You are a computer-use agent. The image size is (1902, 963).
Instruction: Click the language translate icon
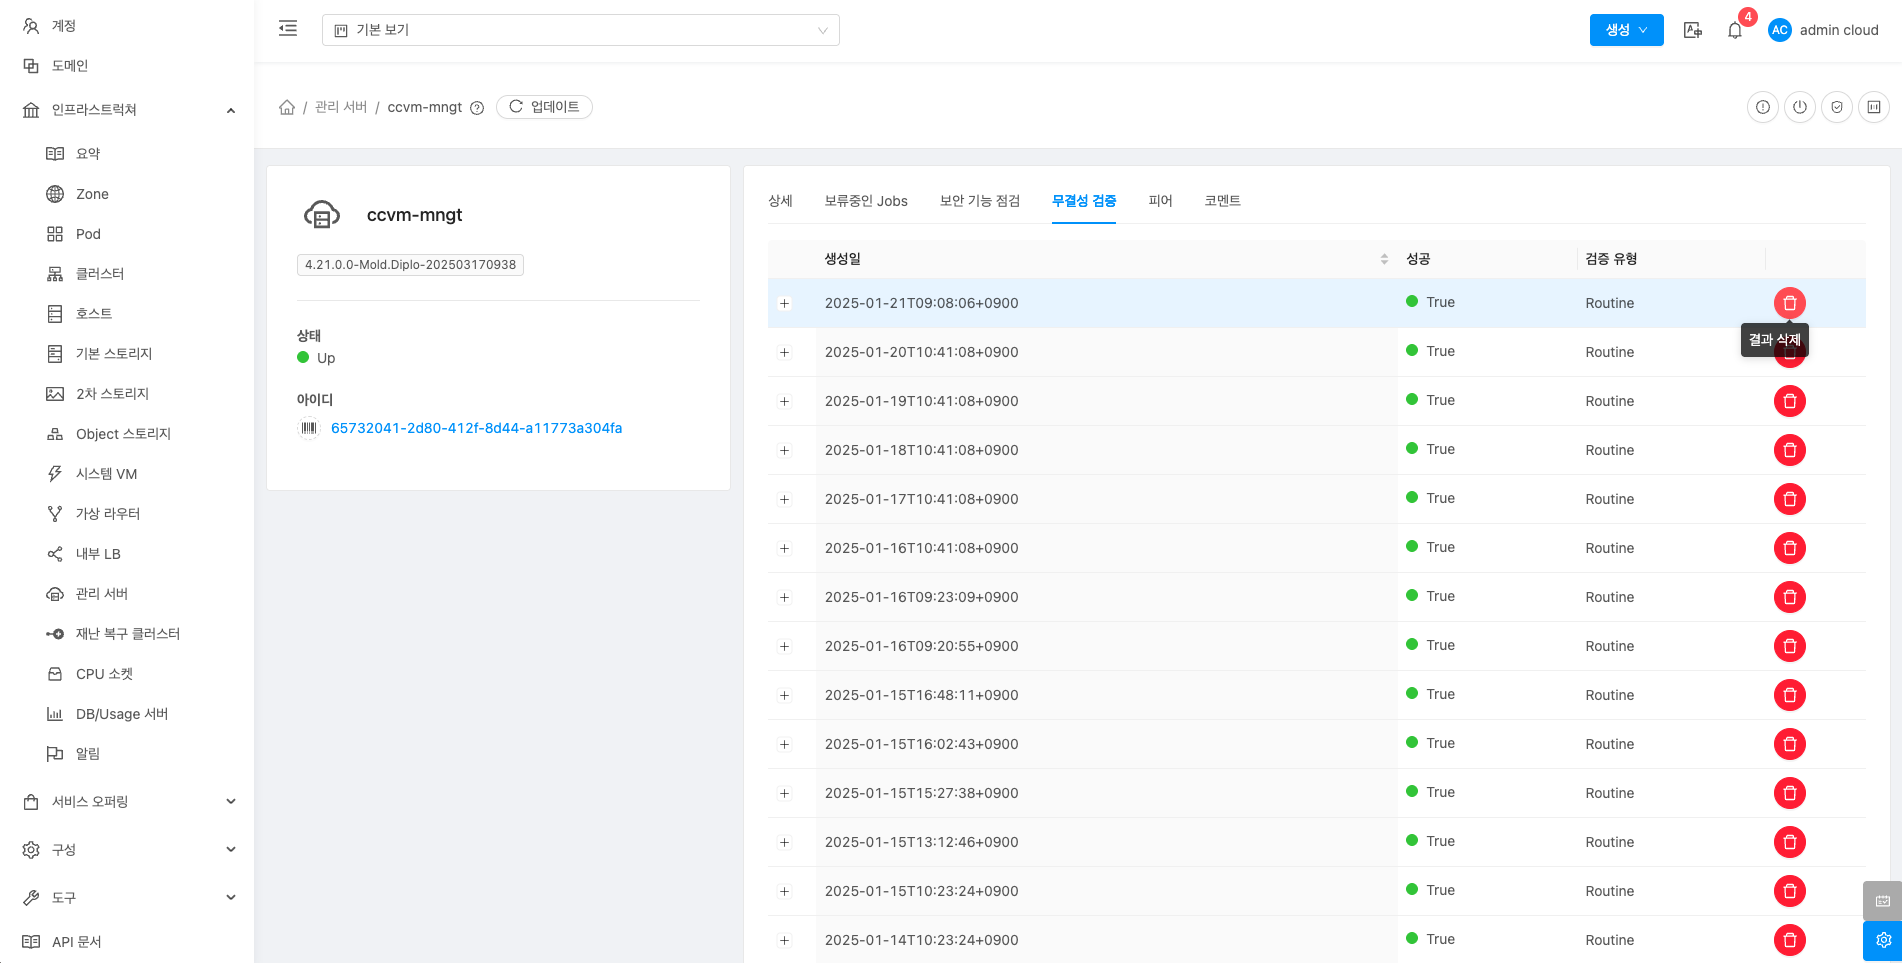[x=1692, y=30]
